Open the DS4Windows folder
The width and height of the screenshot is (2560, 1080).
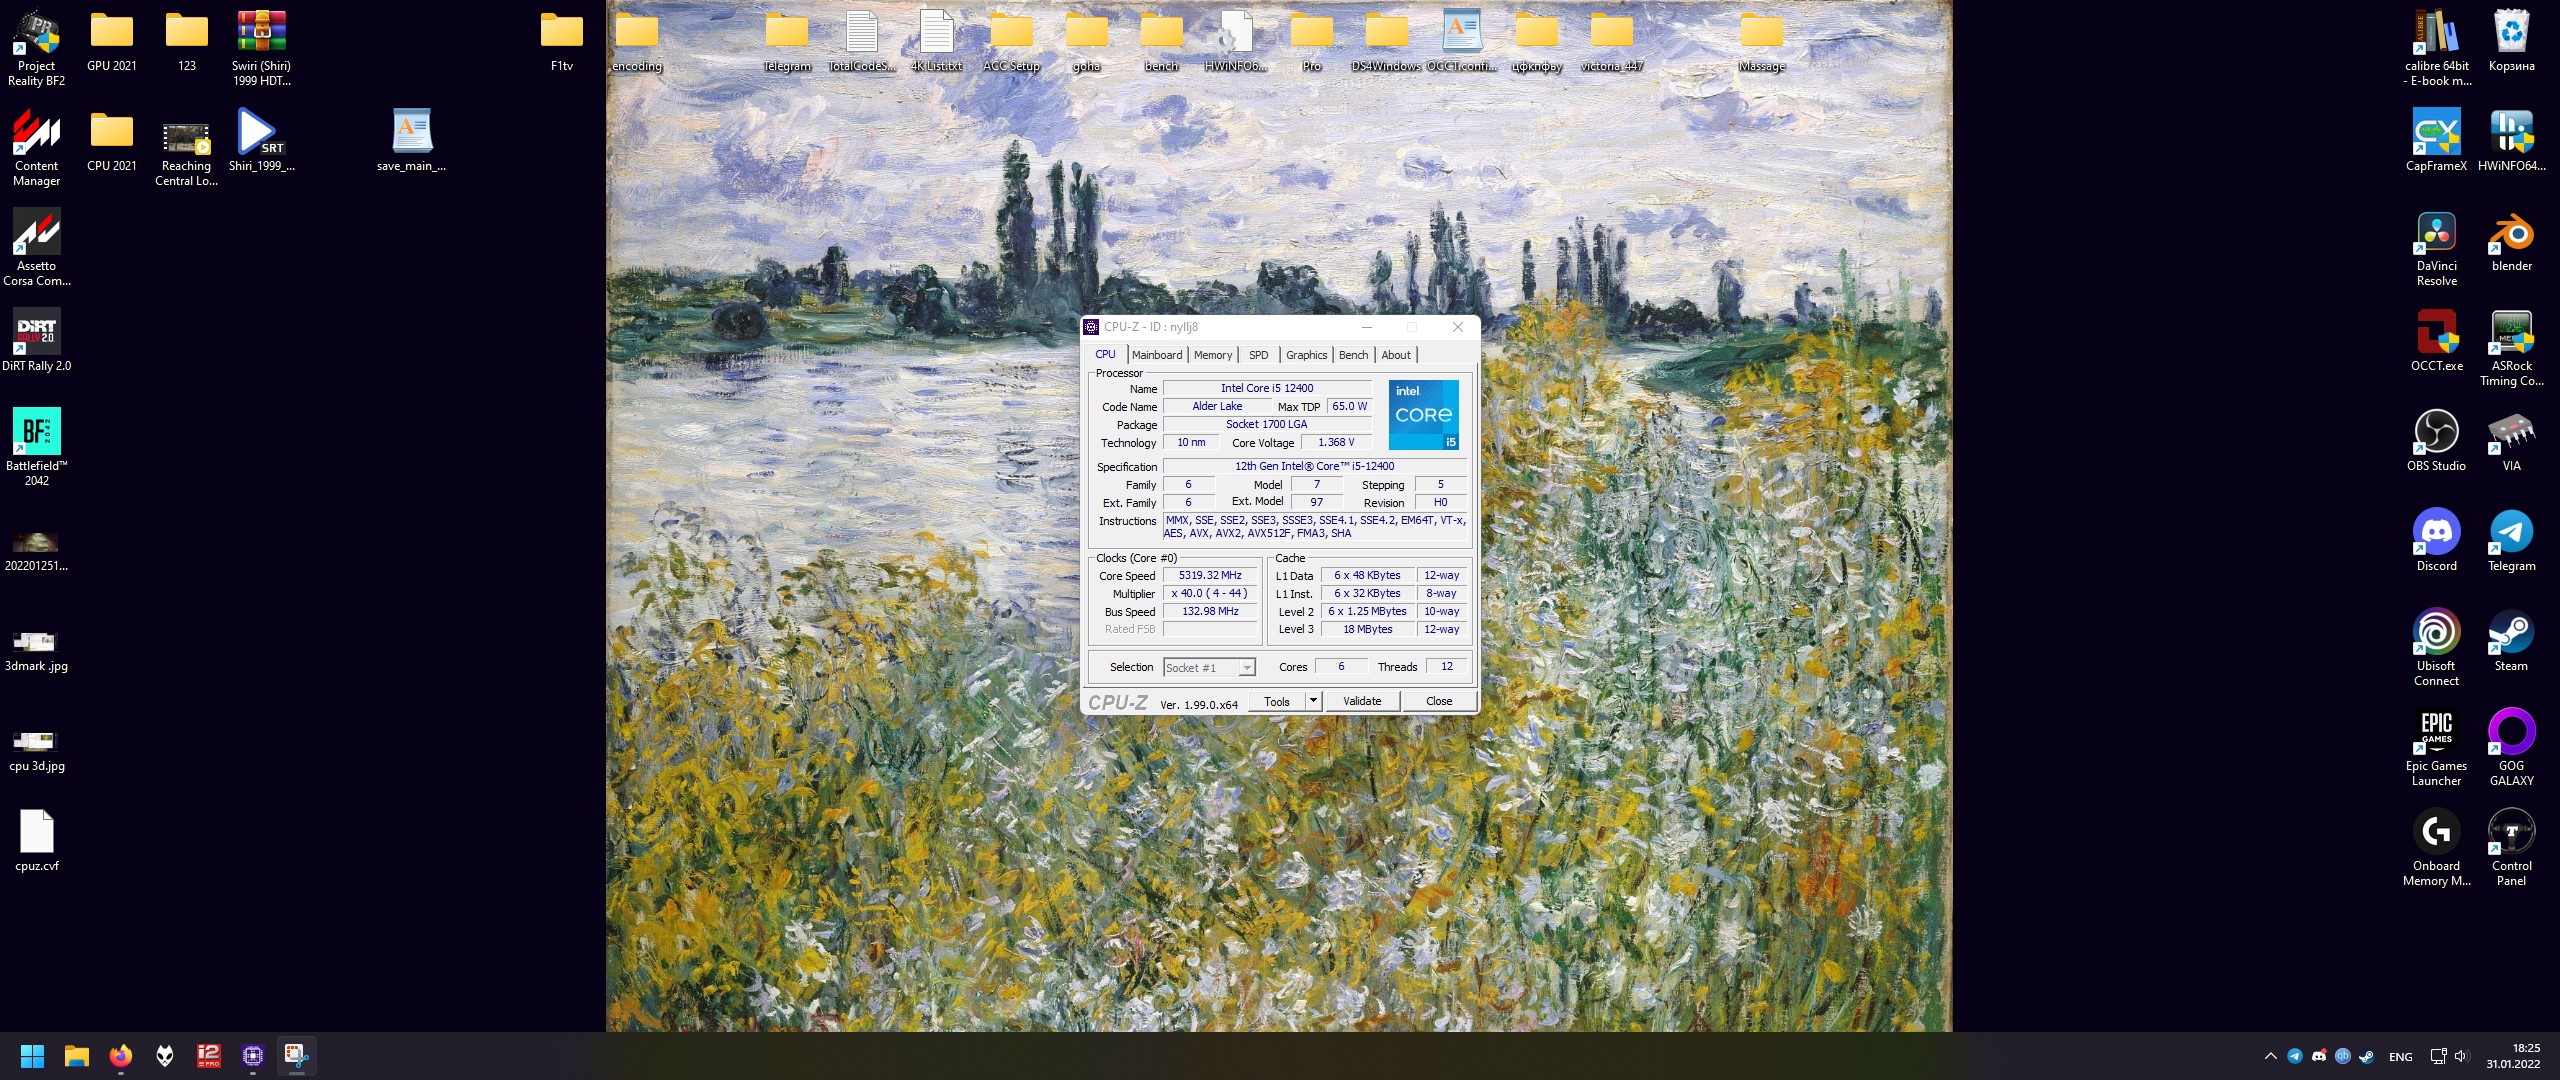[1386, 40]
